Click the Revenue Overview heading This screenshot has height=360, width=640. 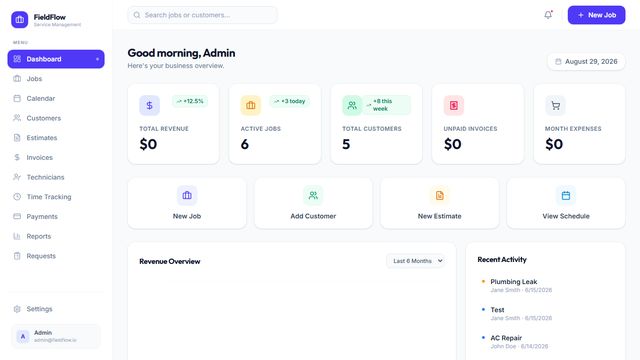click(x=170, y=261)
